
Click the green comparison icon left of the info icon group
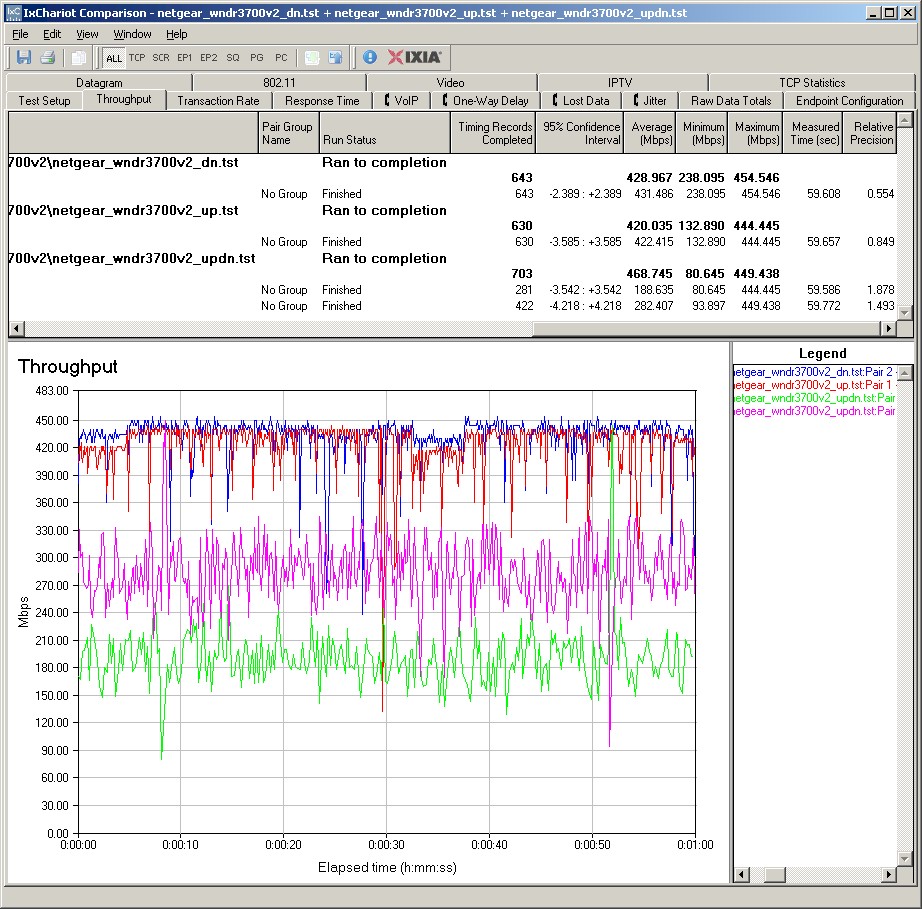[312, 58]
